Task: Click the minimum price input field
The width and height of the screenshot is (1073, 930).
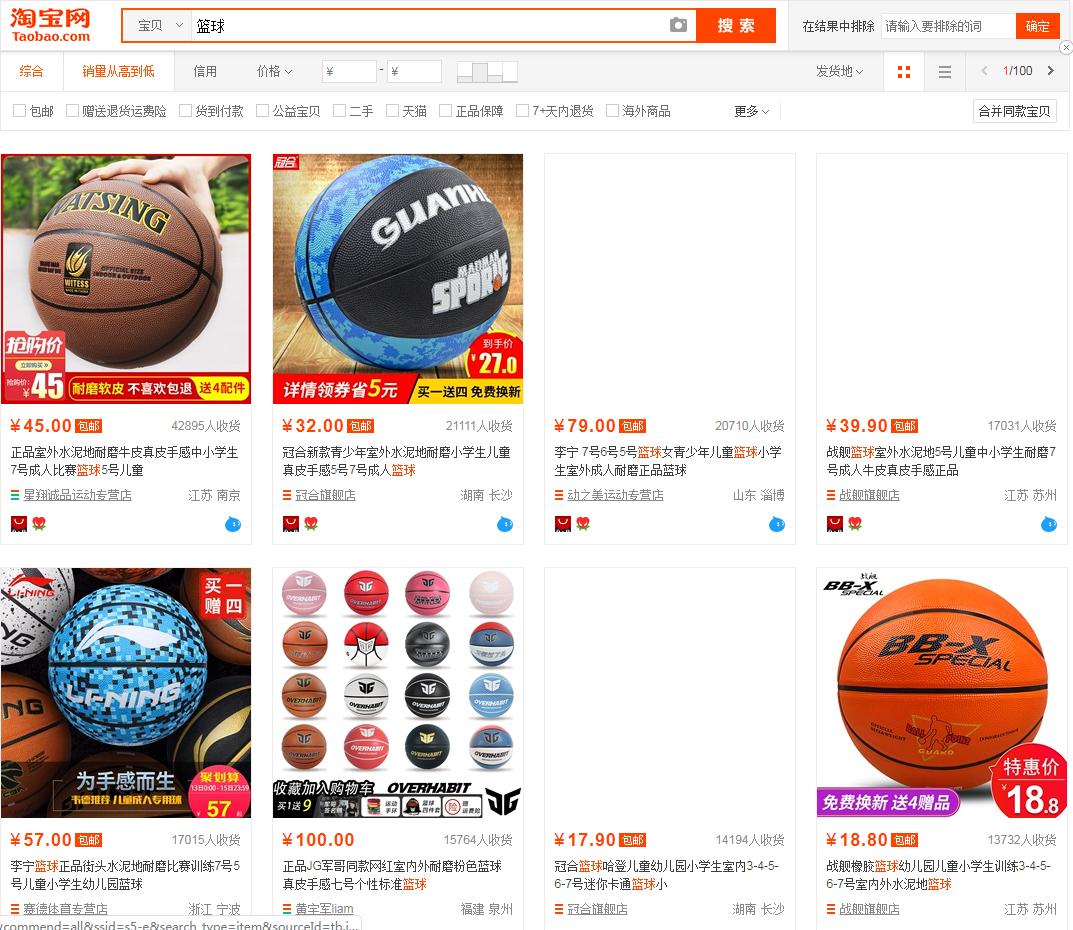Action: [x=349, y=71]
